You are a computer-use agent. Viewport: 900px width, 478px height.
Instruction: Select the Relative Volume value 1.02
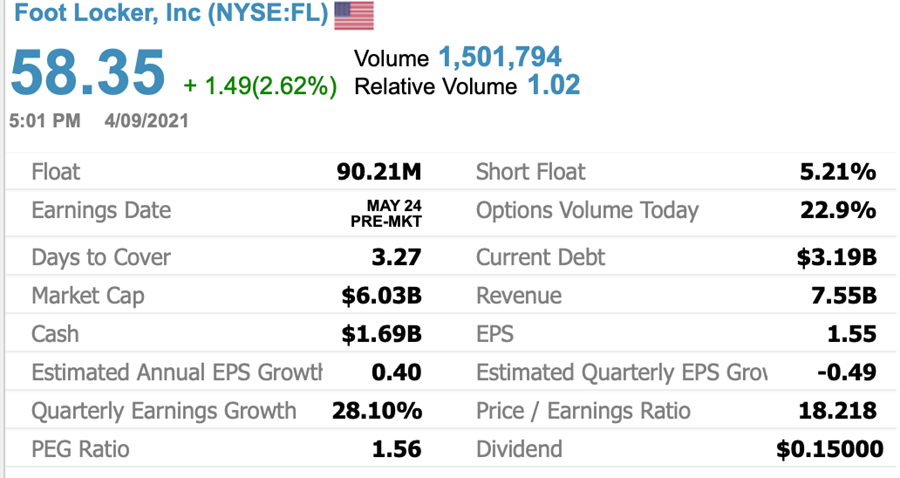554,86
